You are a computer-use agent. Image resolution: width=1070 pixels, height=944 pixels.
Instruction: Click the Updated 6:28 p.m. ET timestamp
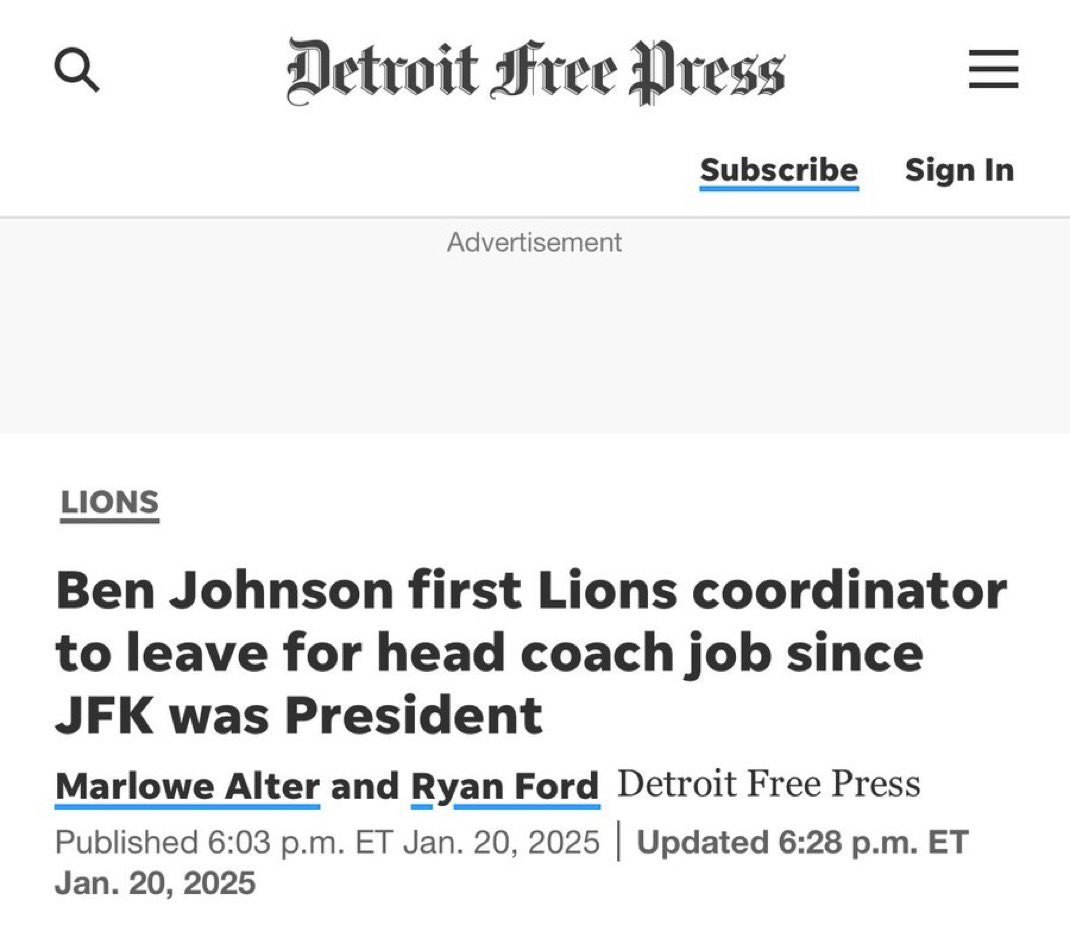802,842
